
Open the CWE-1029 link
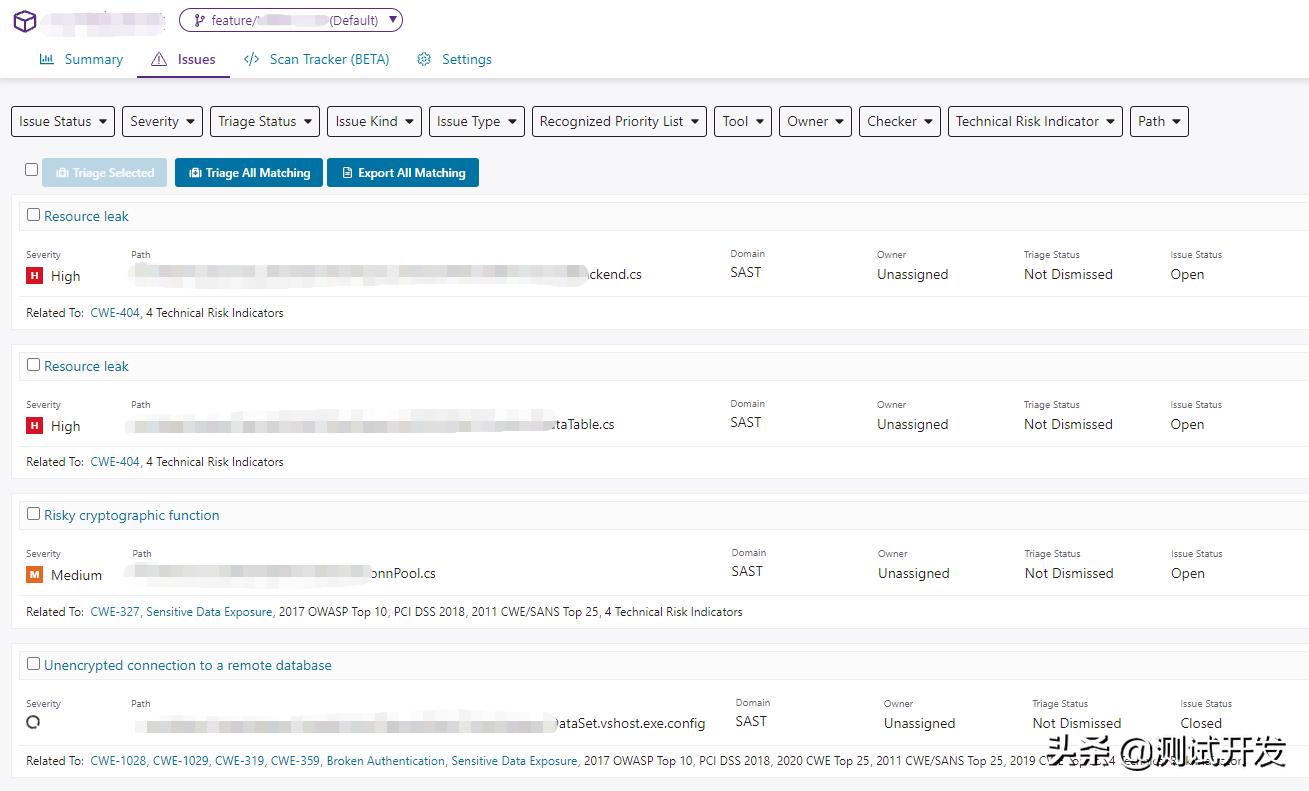point(181,761)
